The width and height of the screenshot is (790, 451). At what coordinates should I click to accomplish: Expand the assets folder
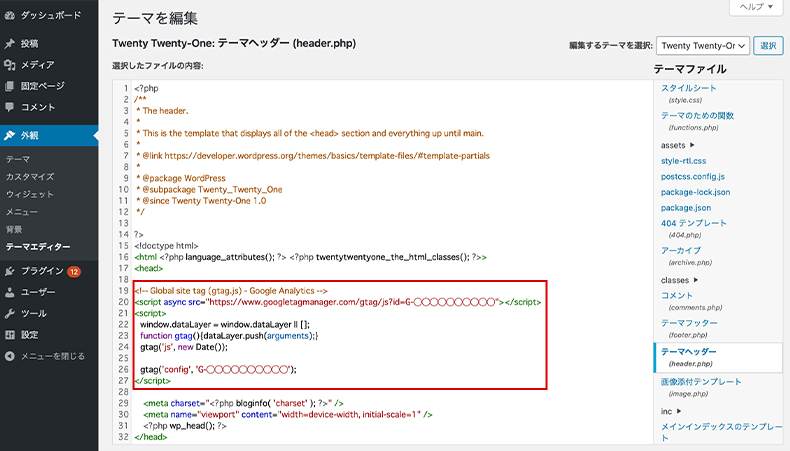point(678,145)
